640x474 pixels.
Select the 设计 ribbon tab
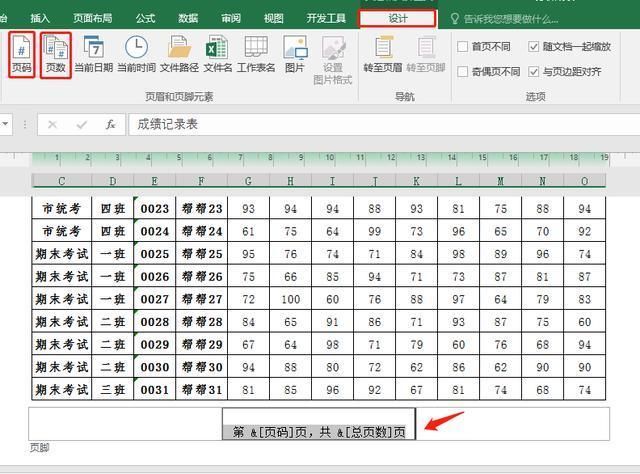tap(398, 19)
